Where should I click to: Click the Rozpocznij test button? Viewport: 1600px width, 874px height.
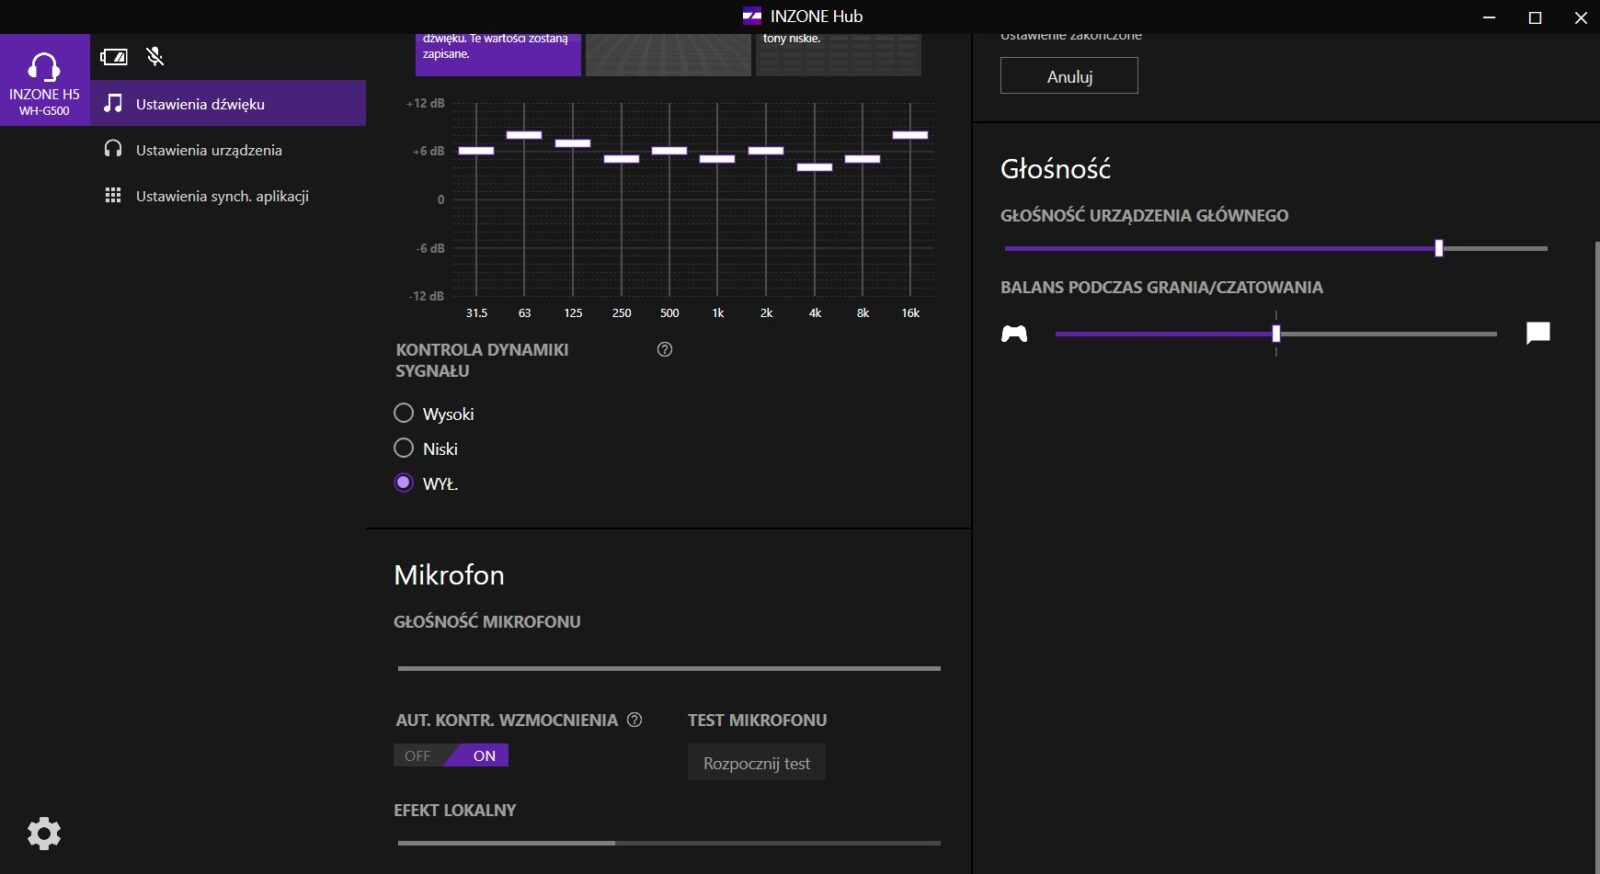[x=756, y=763]
